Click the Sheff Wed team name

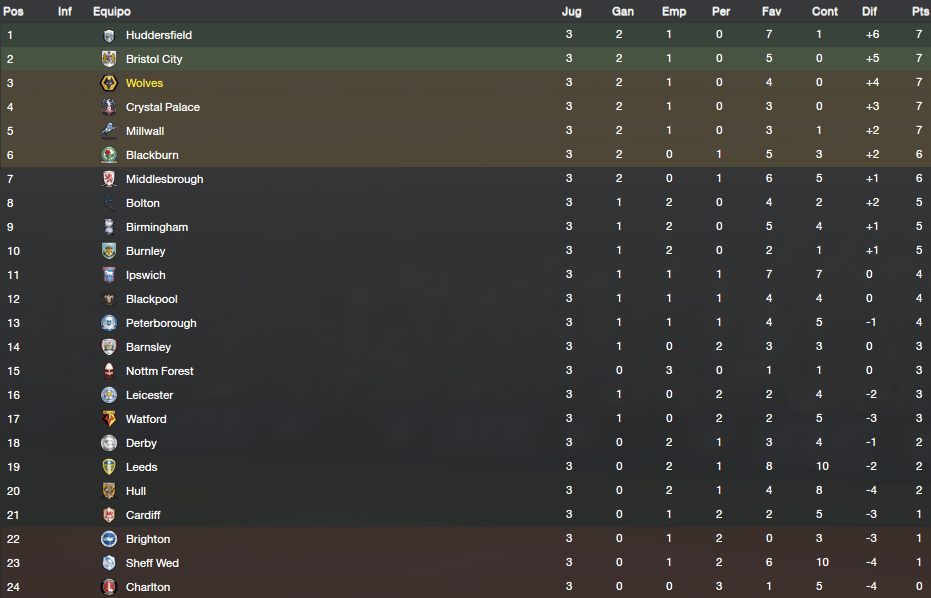click(x=152, y=563)
